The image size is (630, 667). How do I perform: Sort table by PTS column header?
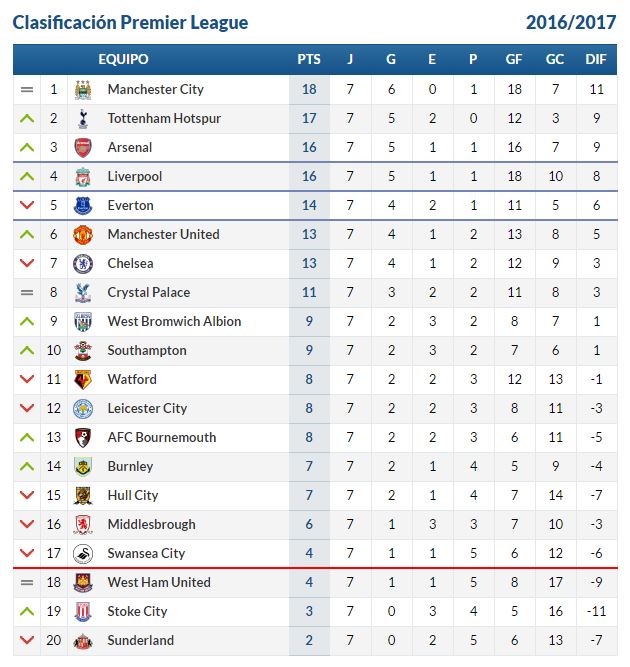point(309,59)
